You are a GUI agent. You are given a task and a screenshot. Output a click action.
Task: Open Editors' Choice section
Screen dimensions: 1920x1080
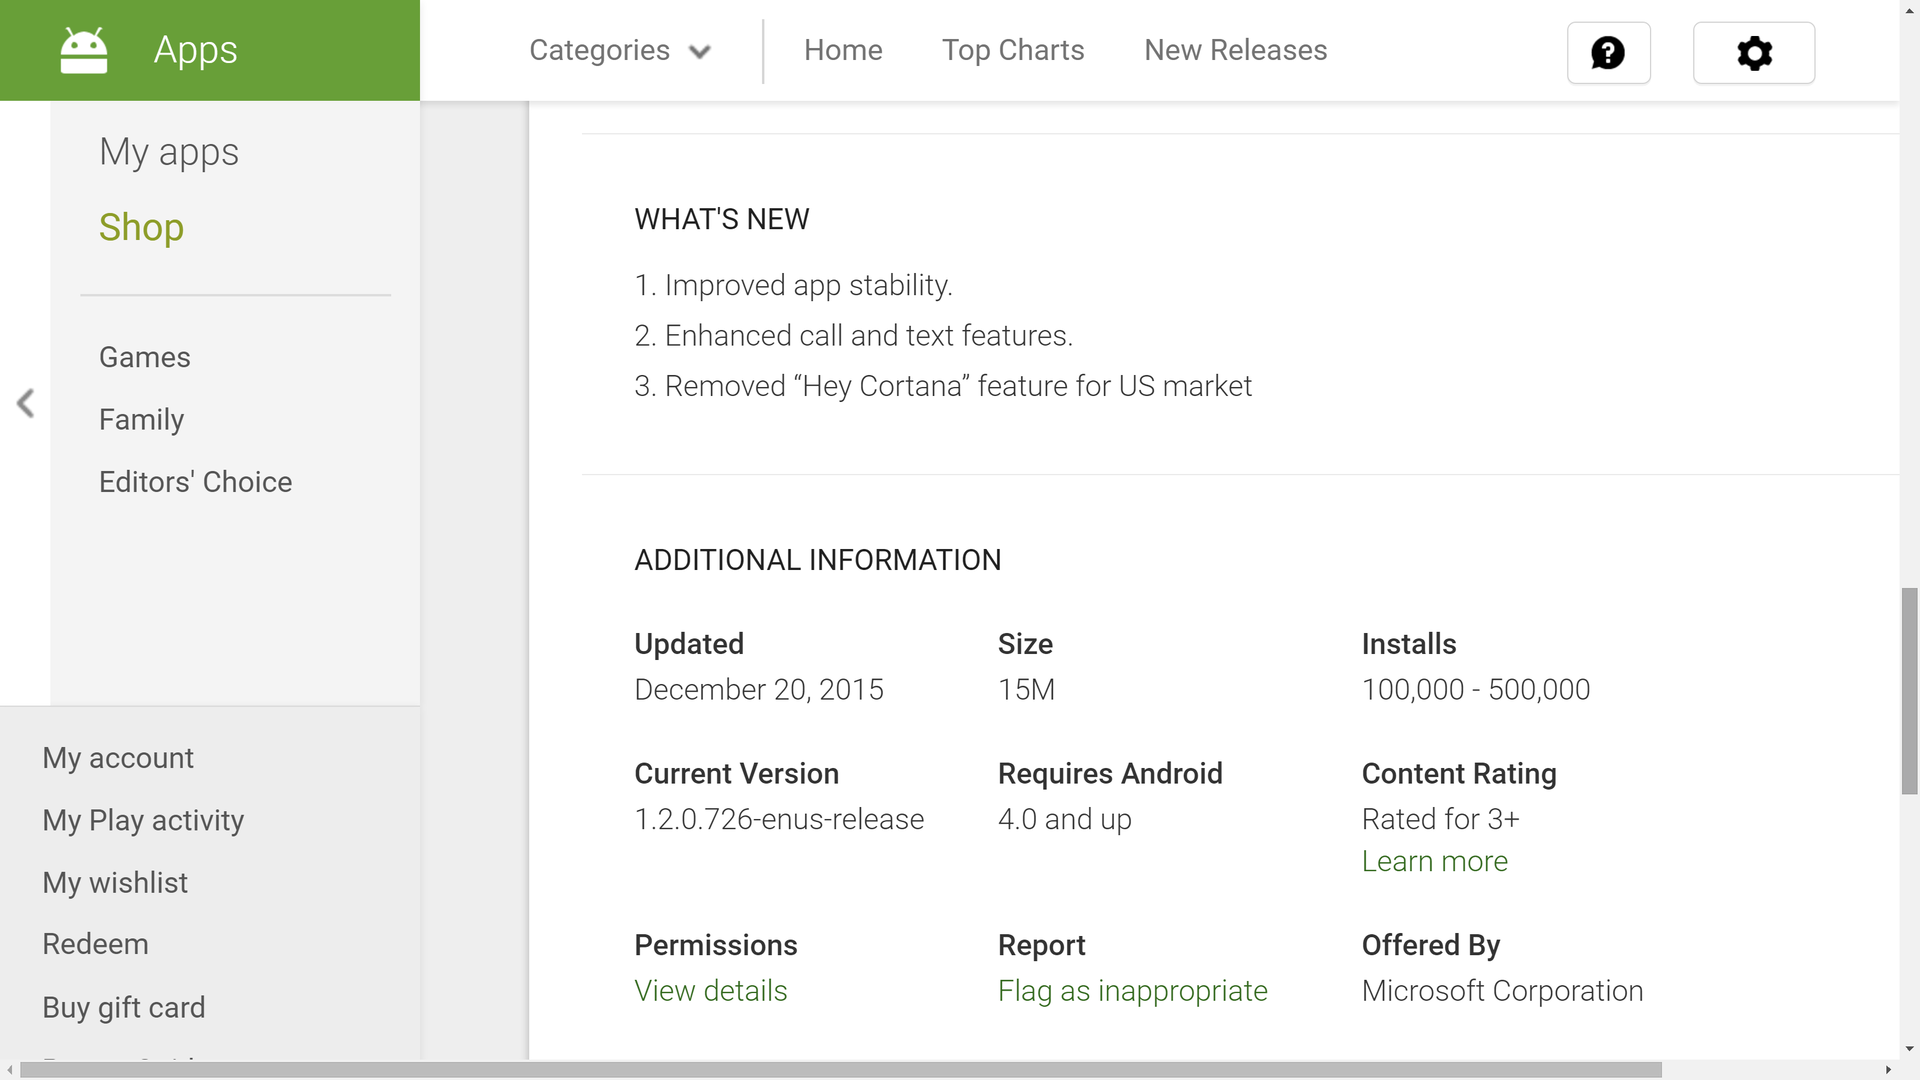point(195,482)
